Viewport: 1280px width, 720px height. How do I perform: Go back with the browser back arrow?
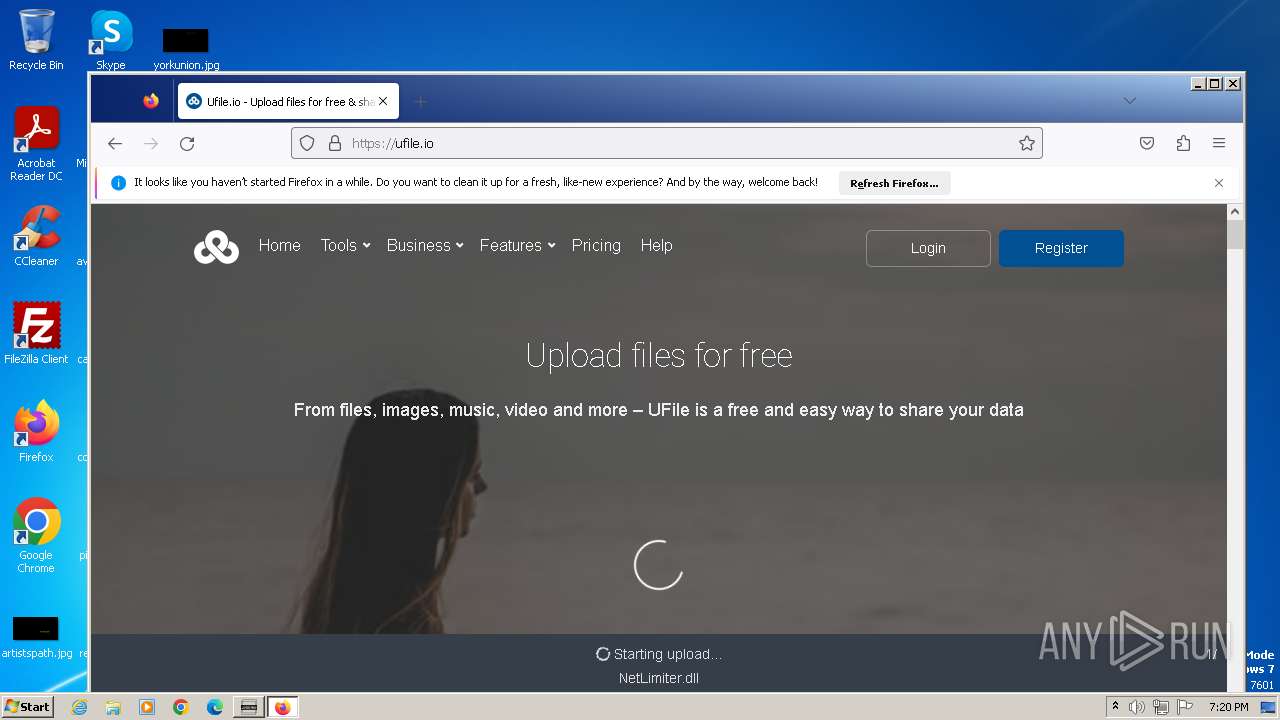pos(115,143)
